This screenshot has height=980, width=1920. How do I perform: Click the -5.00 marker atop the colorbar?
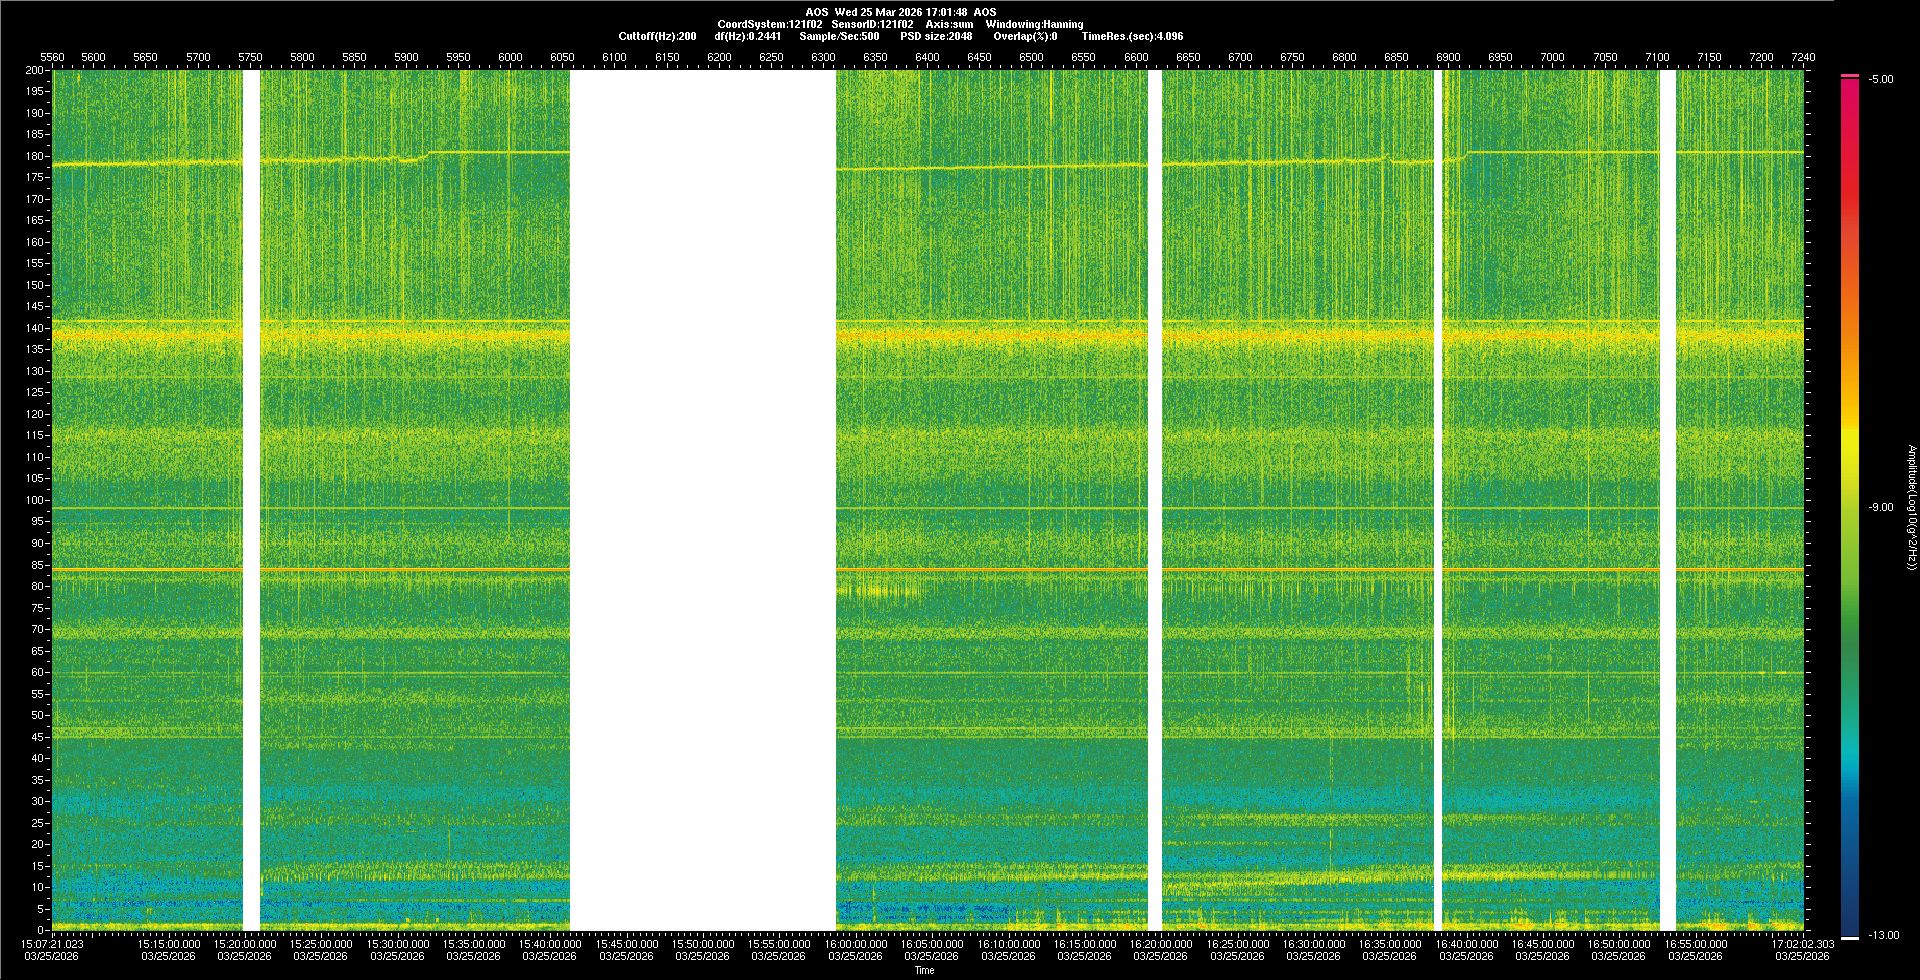click(1881, 79)
